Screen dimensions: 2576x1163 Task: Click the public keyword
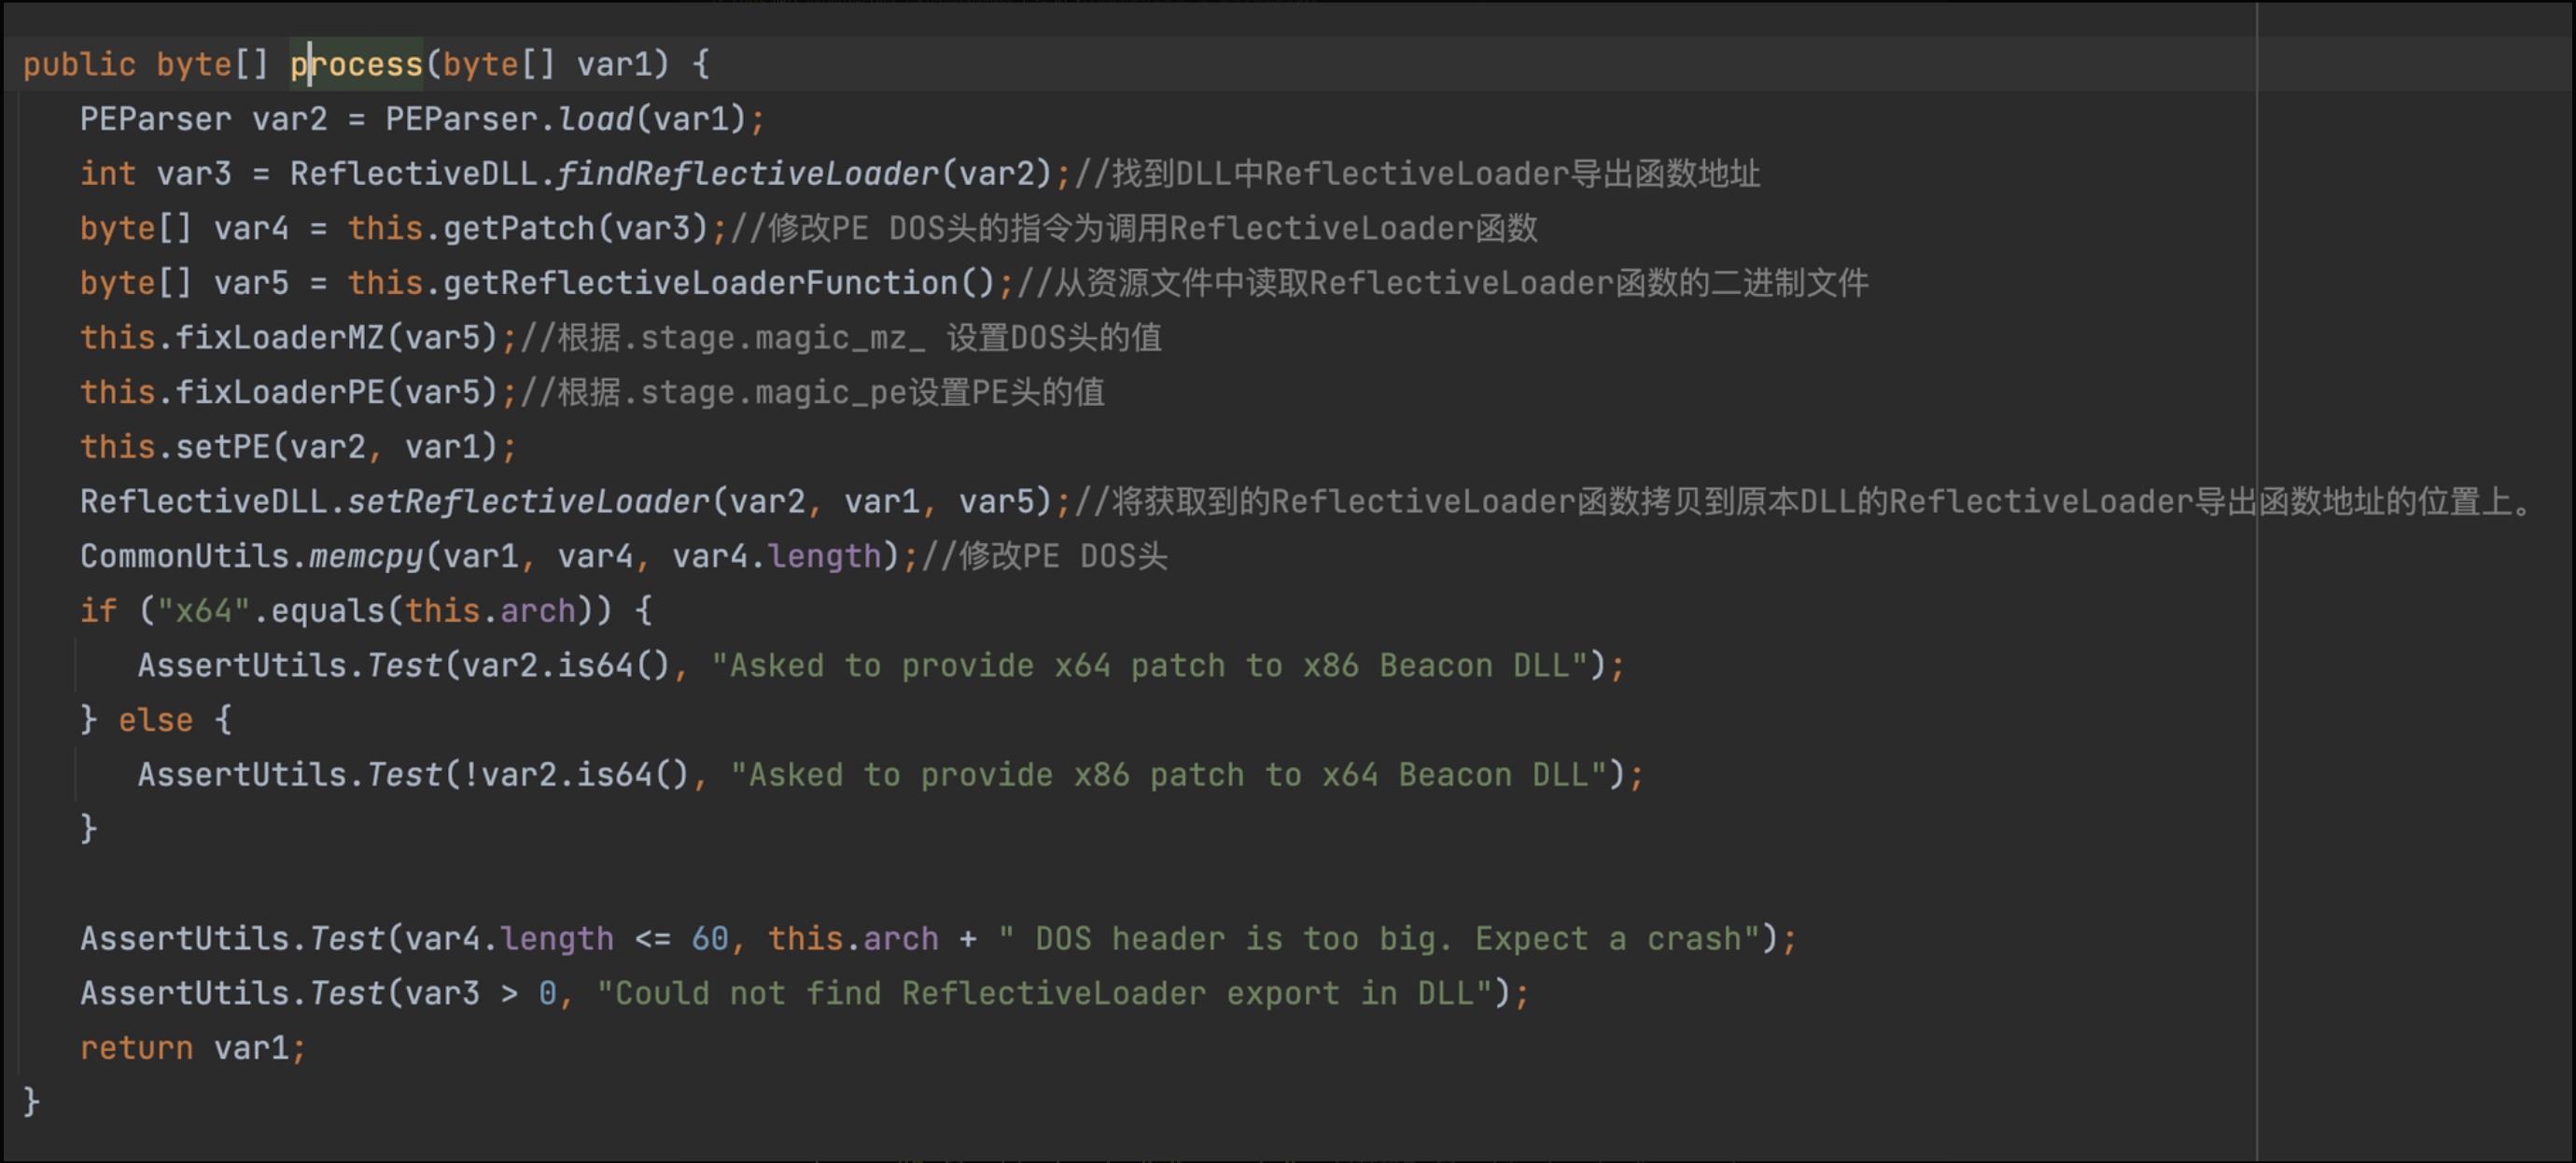point(79,65)
